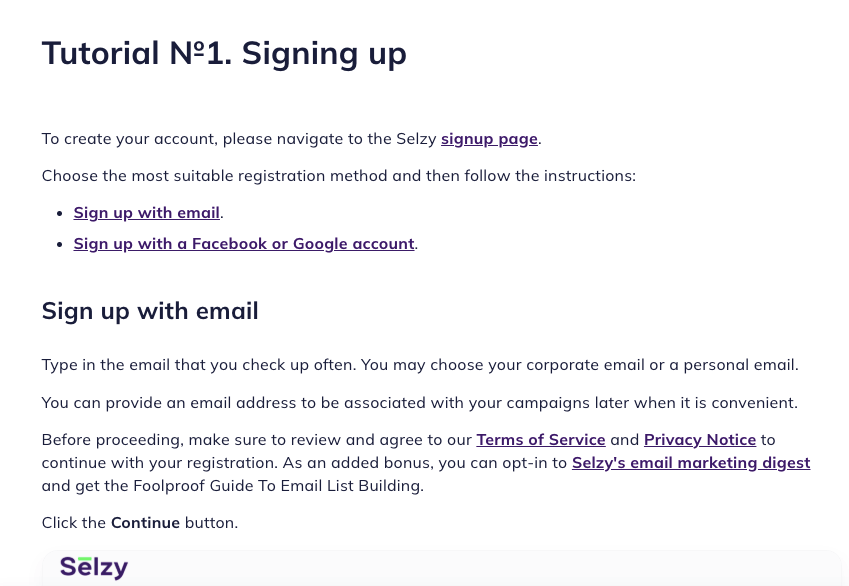Click the sentence about associating email with campaigns

coord(420,403)
